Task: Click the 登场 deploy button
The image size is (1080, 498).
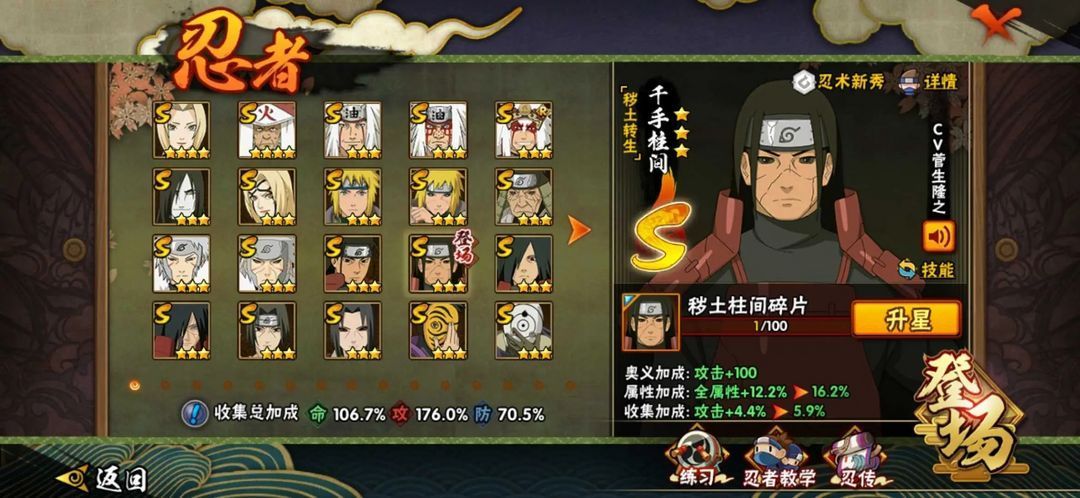Action: (968, 417)
